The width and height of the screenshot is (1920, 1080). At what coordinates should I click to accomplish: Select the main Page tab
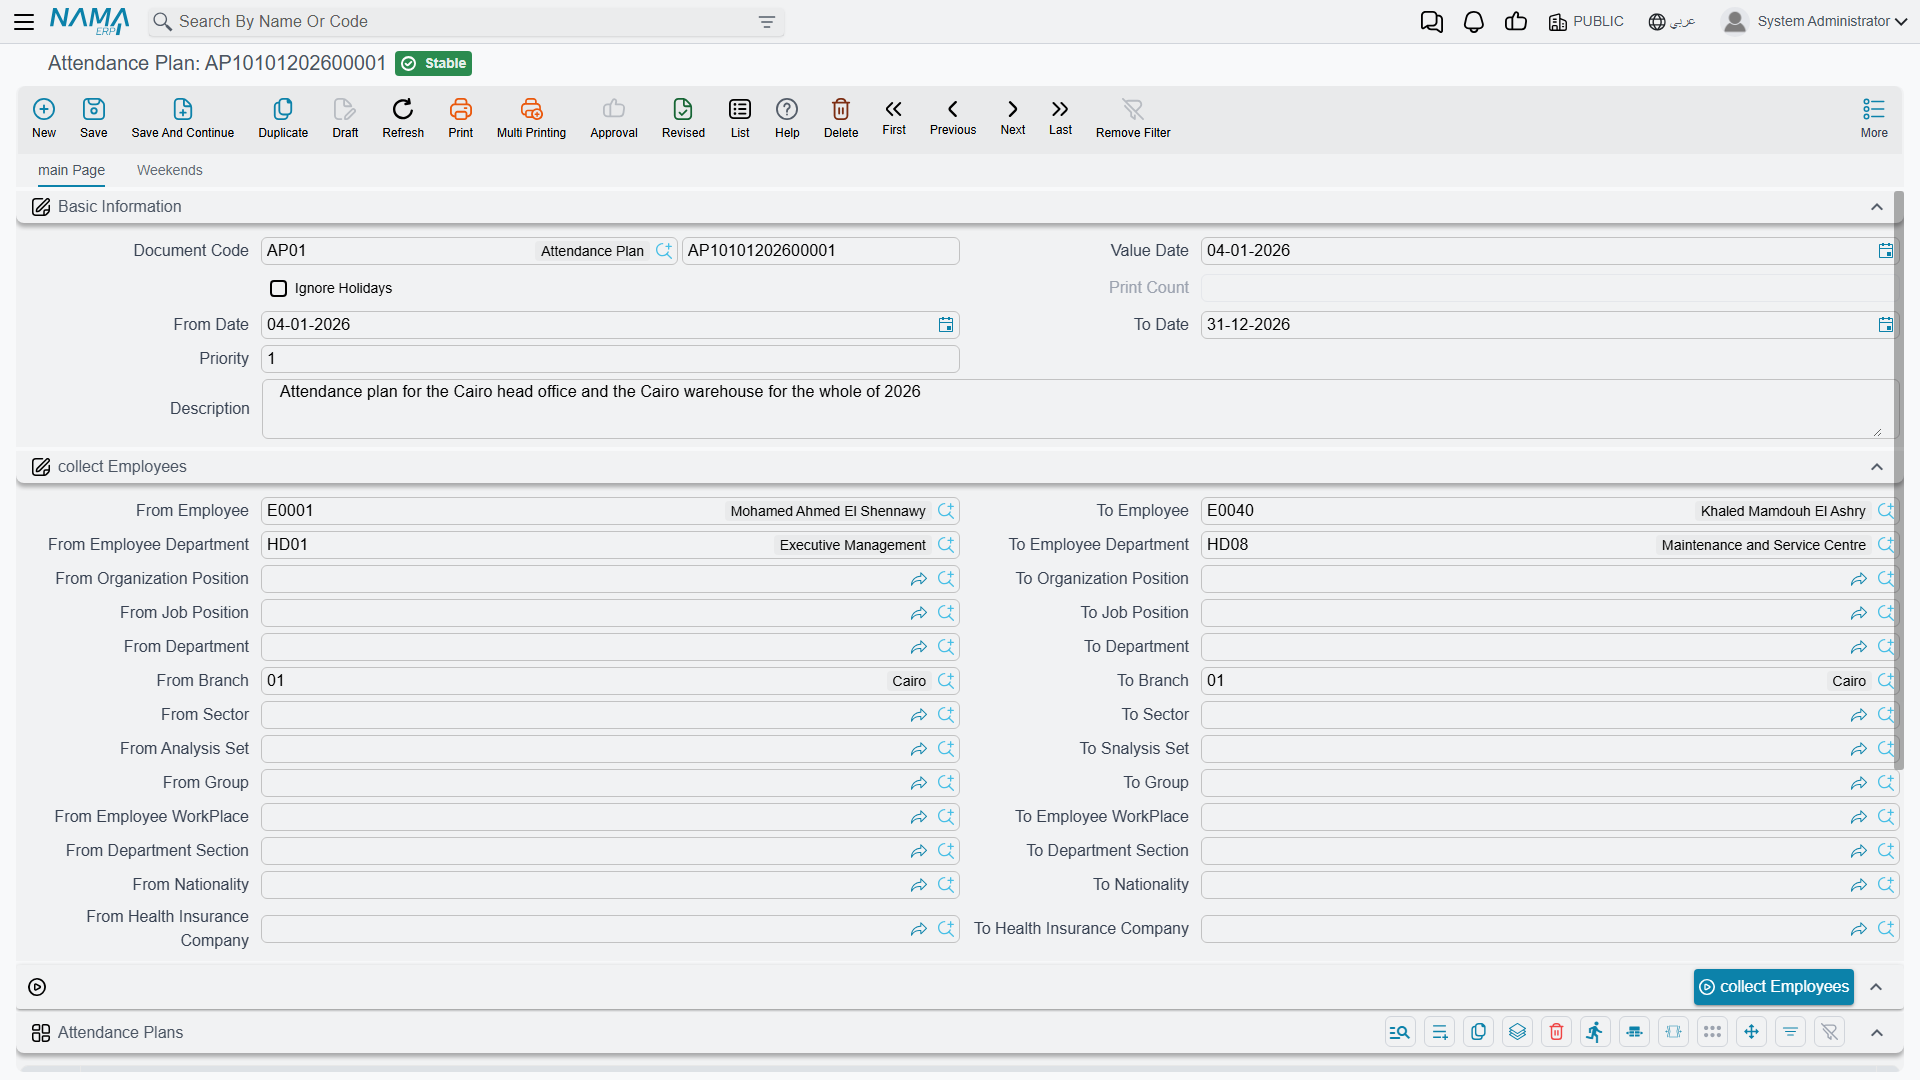point(71,170)
